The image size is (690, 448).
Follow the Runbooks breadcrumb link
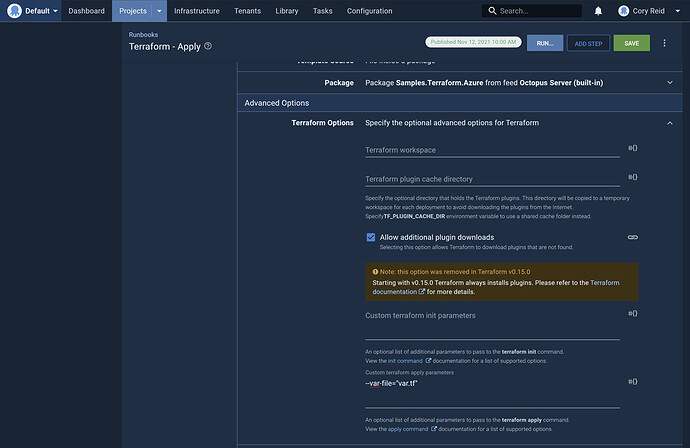143,34
